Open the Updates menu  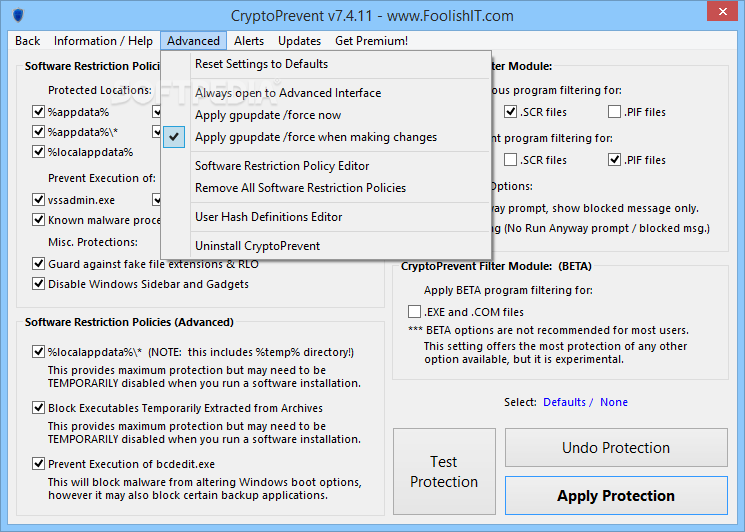pos(299,41)
